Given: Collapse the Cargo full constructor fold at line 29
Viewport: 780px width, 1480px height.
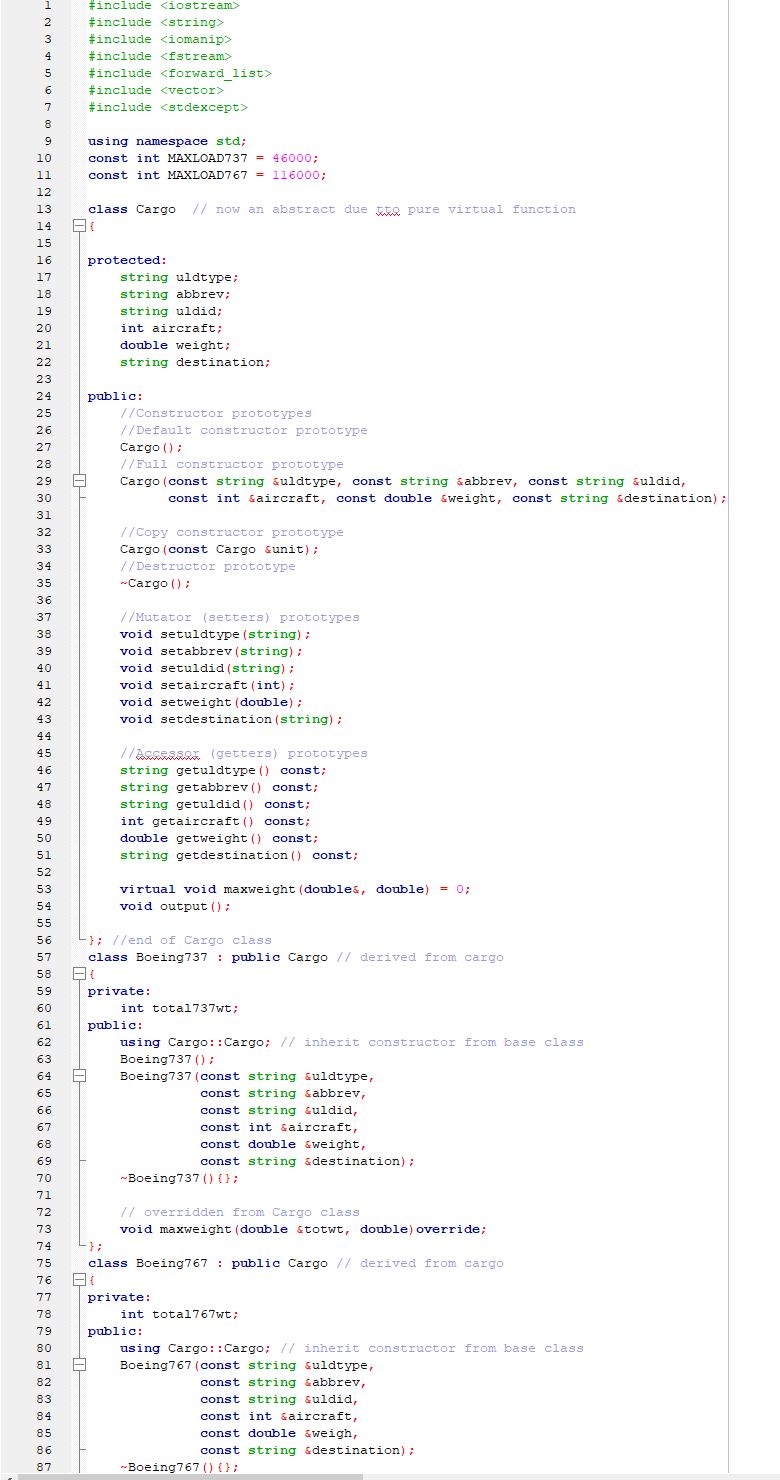Looking at the screenshot, I should point(79,482).
